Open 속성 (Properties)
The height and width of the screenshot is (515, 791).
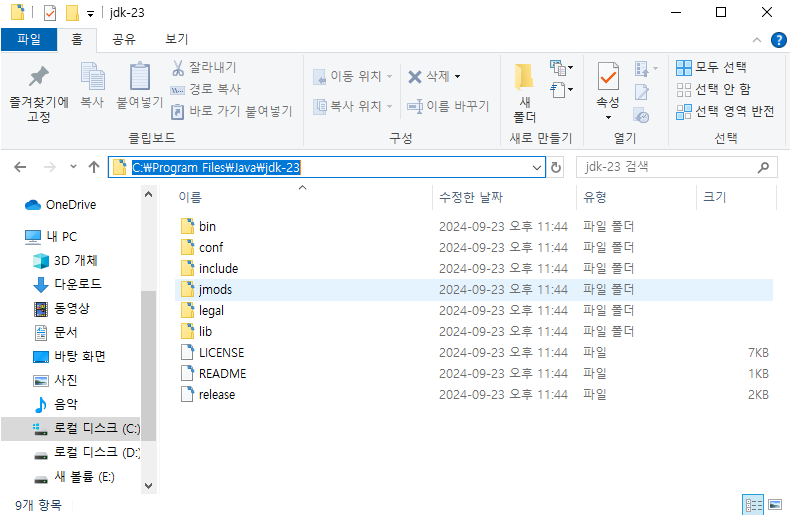click(x=608, y=91)
